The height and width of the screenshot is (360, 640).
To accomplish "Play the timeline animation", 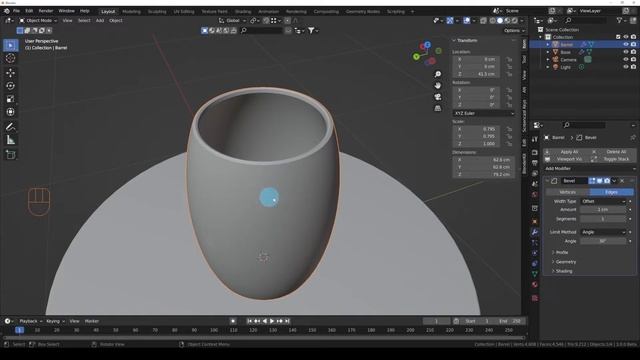I will click(x=272, y=322).
